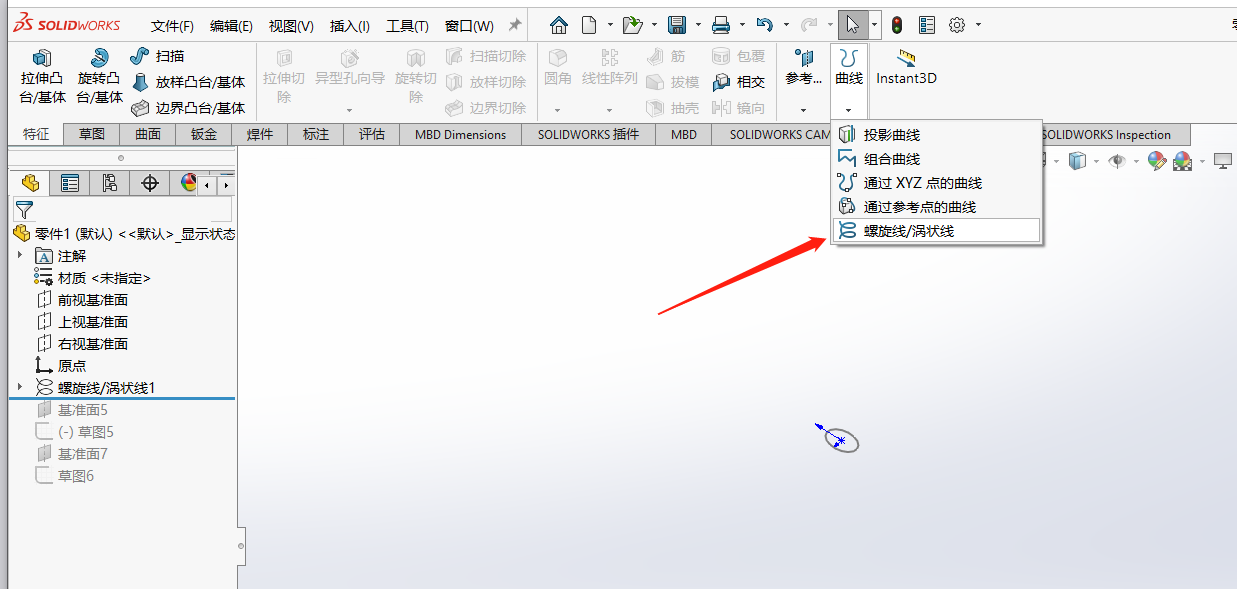This screenshot has height=589, width=1237.
Task: Switch to the 评估 (Evaluate) tab
Action: click(372, 135)
